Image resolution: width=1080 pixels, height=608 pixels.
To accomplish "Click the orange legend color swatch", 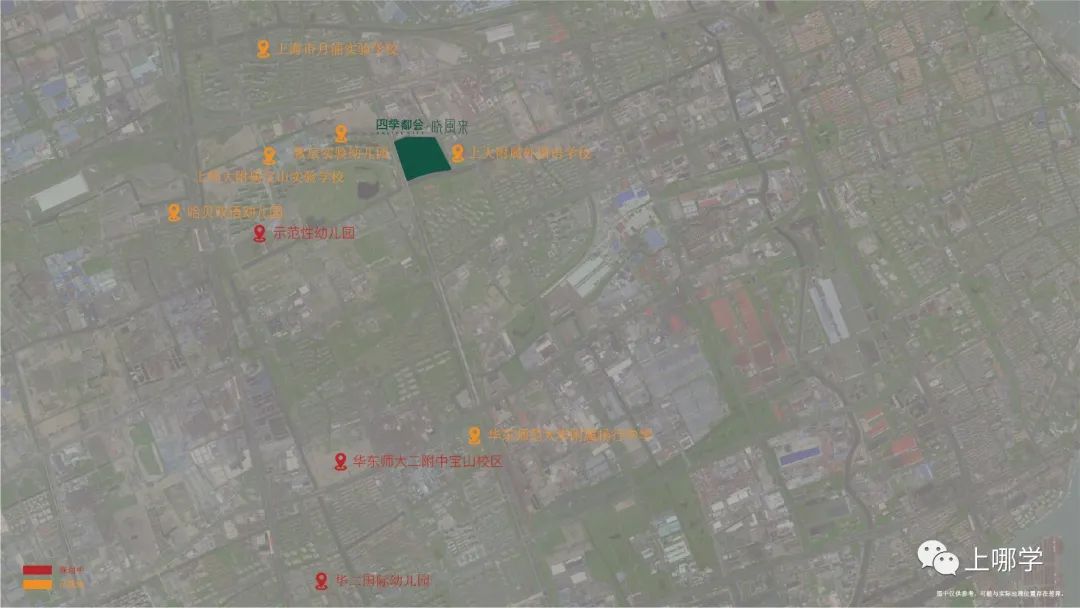I will [x=37, y=585].
